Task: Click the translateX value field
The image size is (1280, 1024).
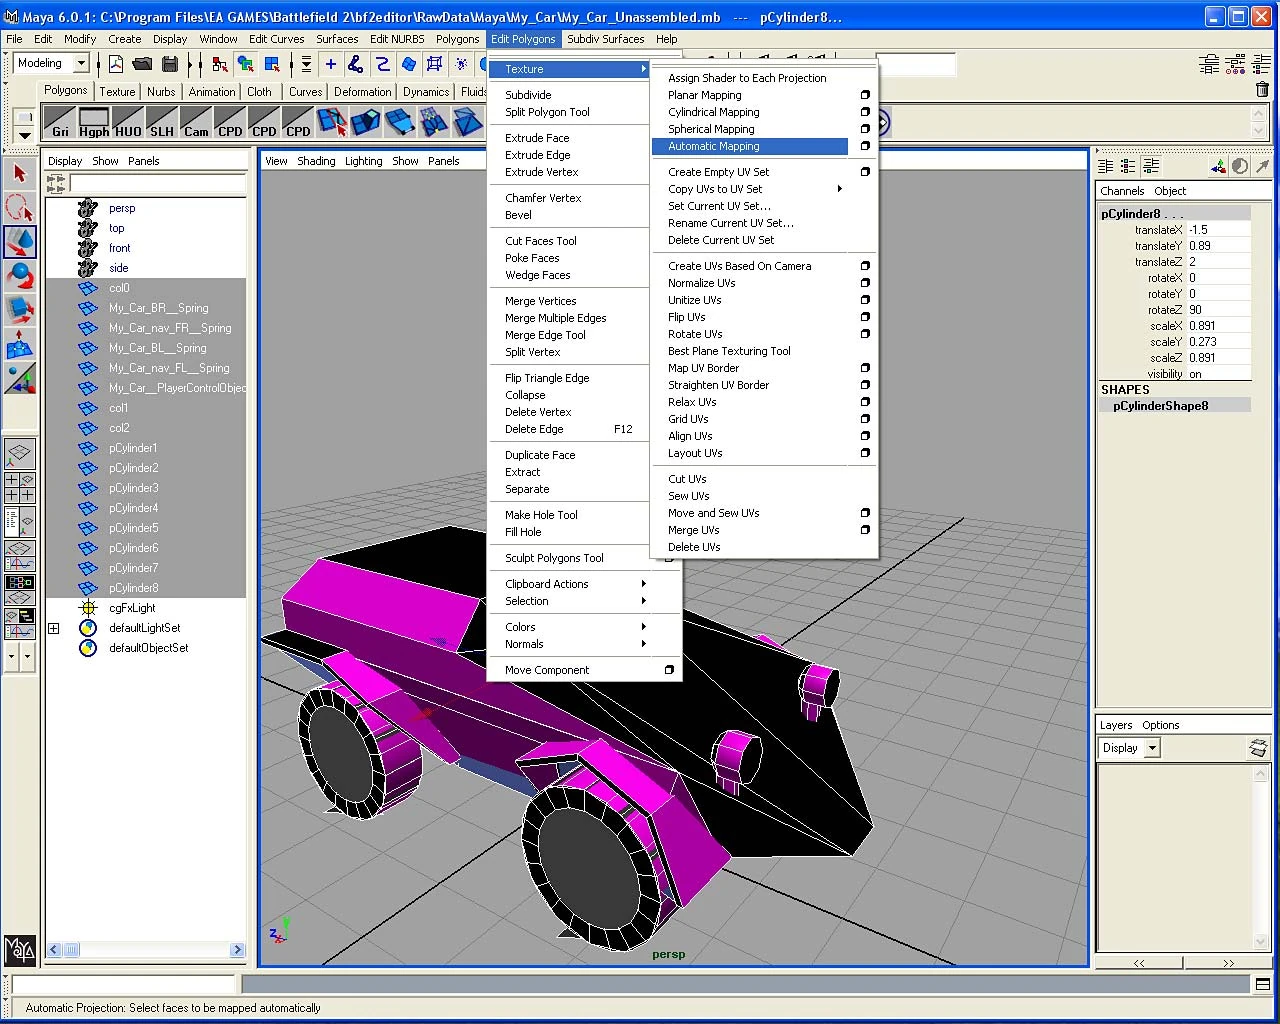Action: click(x=1217, y=230)
